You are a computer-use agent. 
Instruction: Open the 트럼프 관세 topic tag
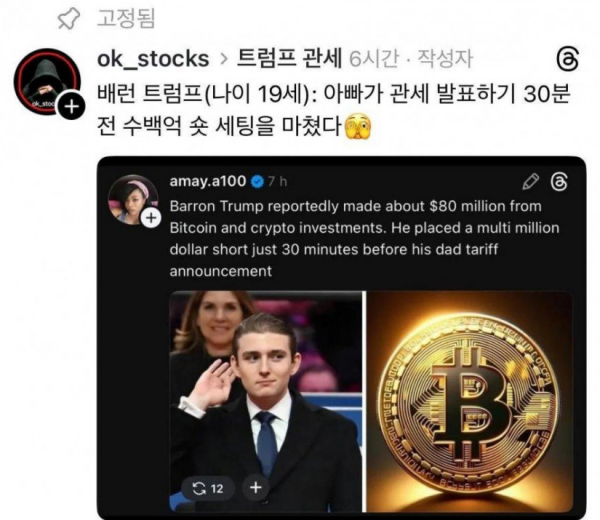[289, 58]
